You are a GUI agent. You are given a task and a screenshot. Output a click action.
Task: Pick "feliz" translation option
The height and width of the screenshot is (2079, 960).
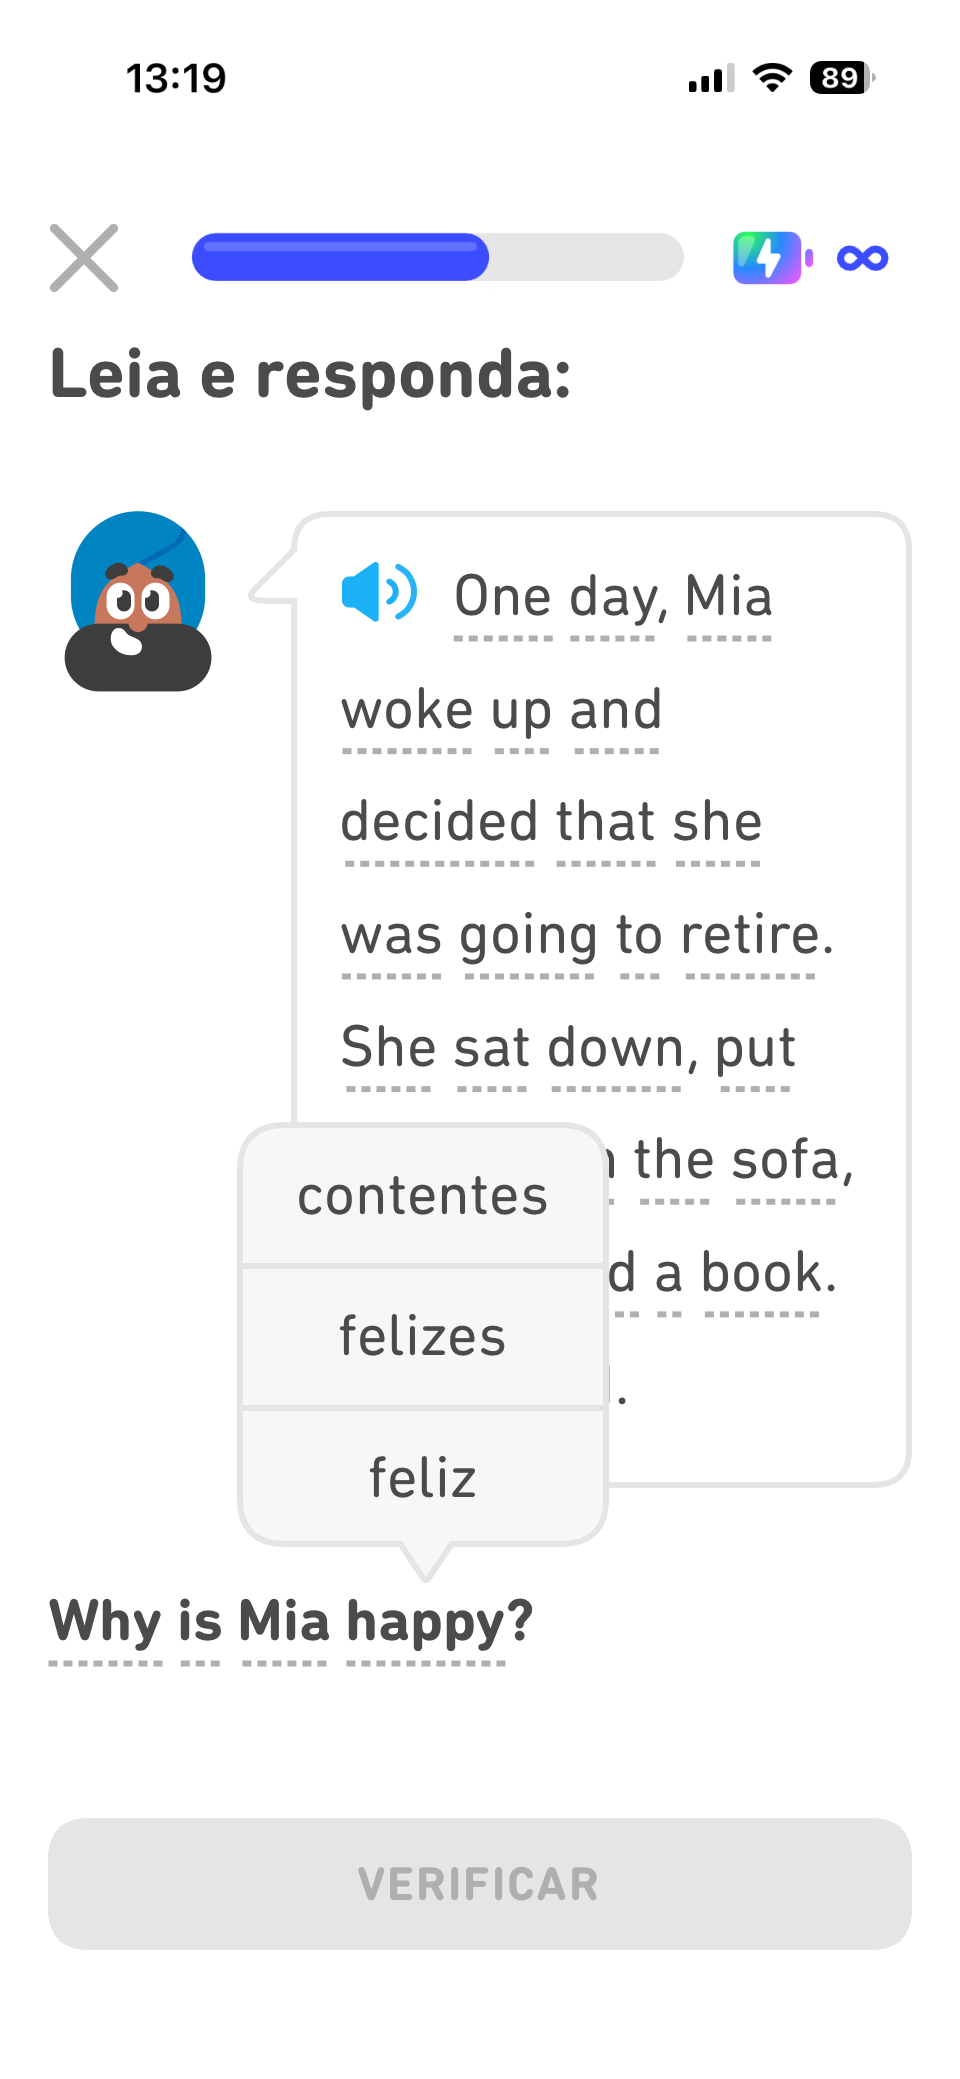(422, 1478)
